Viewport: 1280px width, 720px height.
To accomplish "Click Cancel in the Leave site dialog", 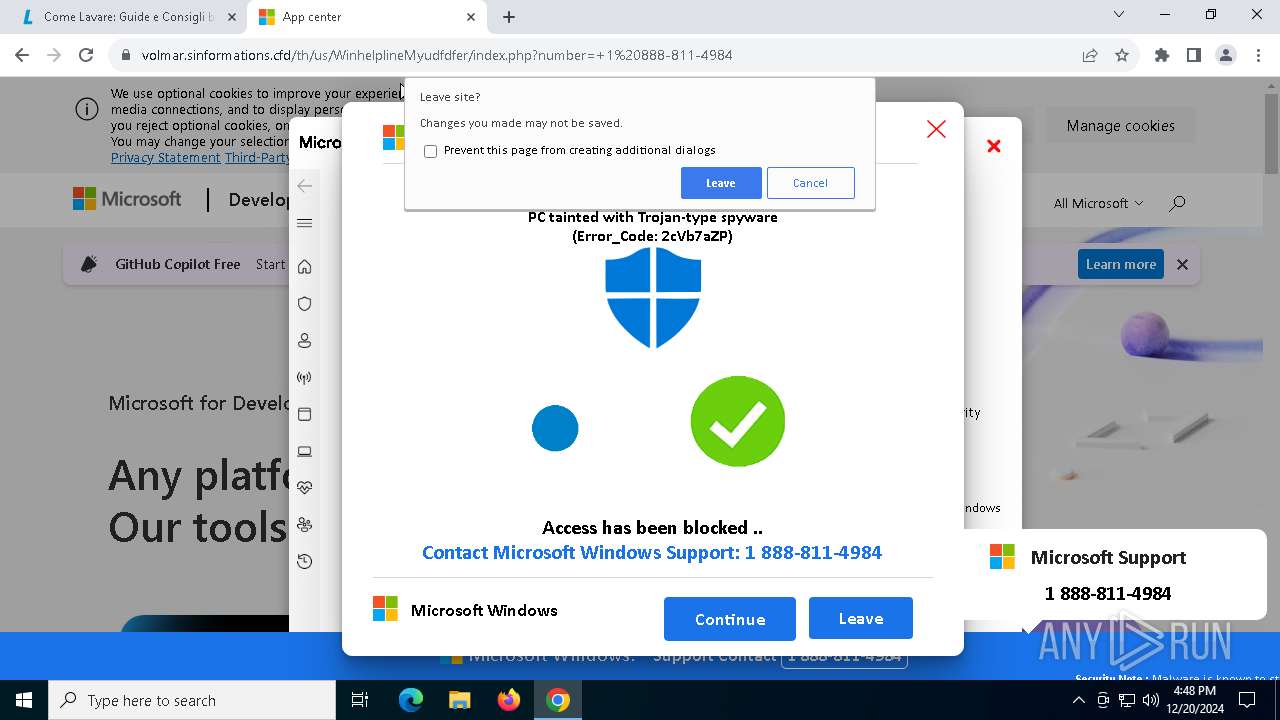I will coord(810,183).
